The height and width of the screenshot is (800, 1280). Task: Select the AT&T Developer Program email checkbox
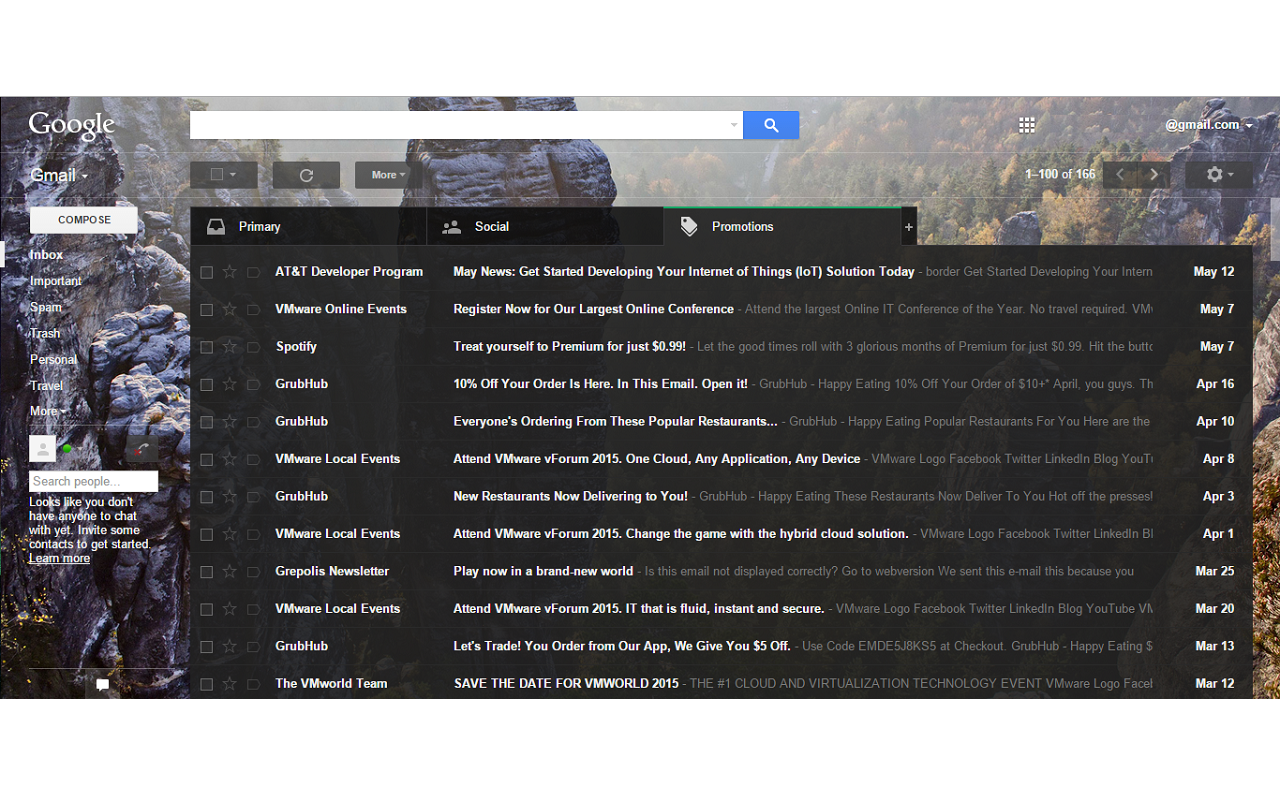pos(206,272)
